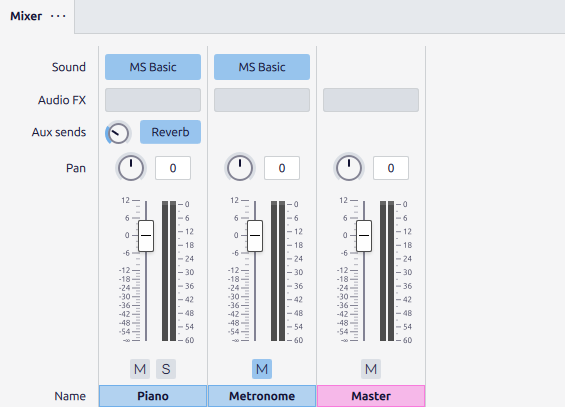The width and height of the screenshot is (565, 407).
Task: Click Metronome's empty Audio FX slot
Action: pos(262,100)
